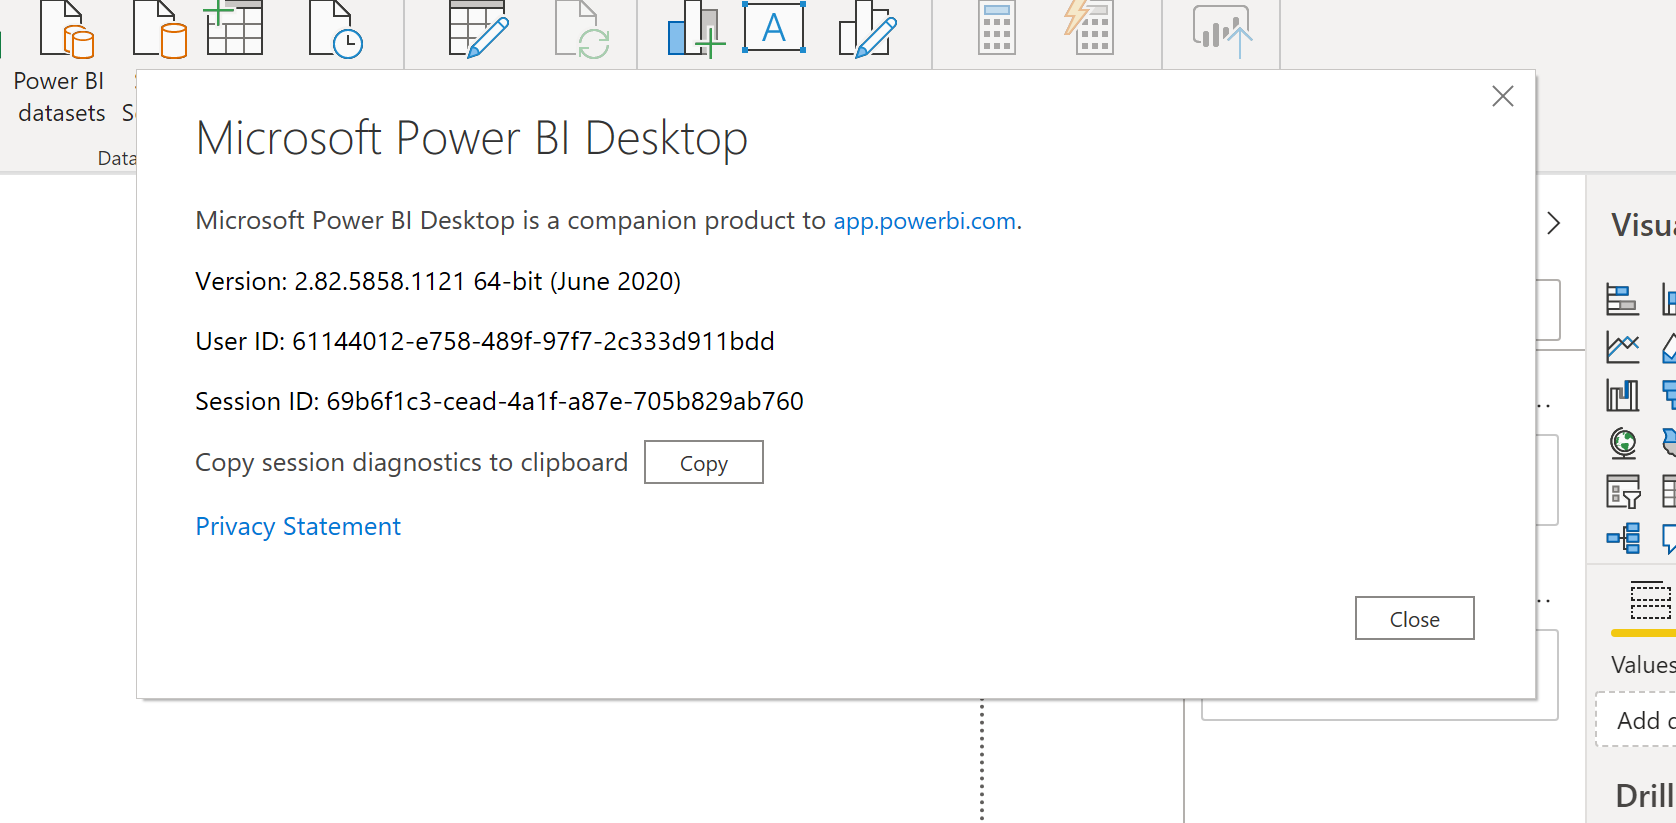1676x823 pixels.
Task: Click the Refresh data icon
Action: [583, 29]
